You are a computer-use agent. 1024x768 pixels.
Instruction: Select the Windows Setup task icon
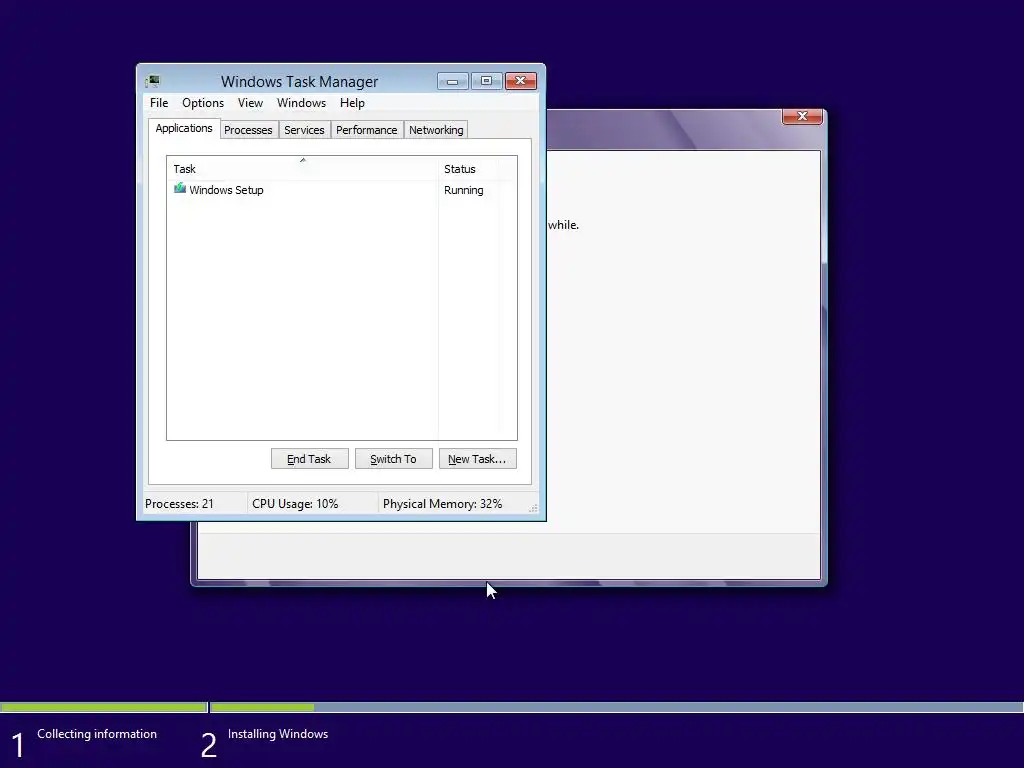(x=180, y=189)
